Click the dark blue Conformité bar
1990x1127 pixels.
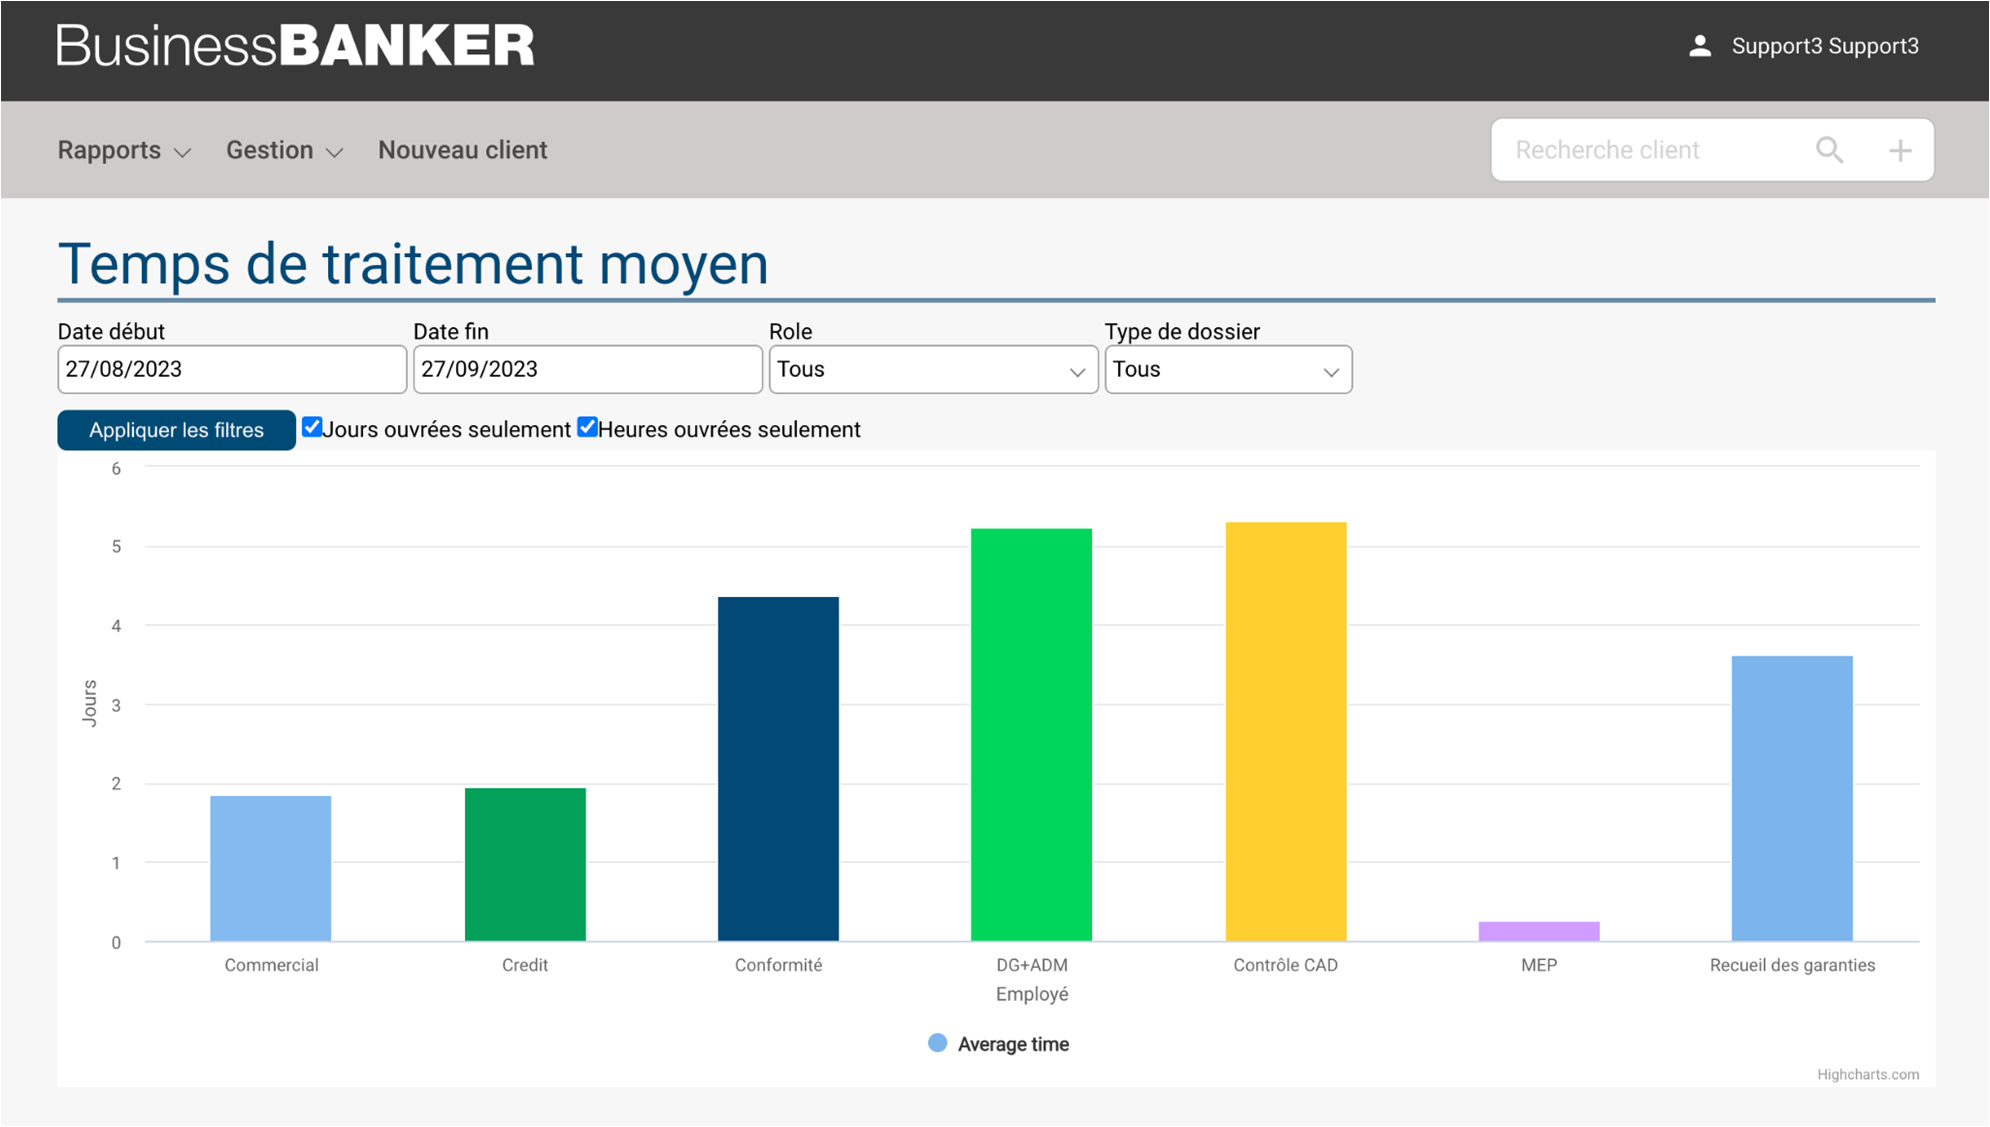(x=778, y=768)
